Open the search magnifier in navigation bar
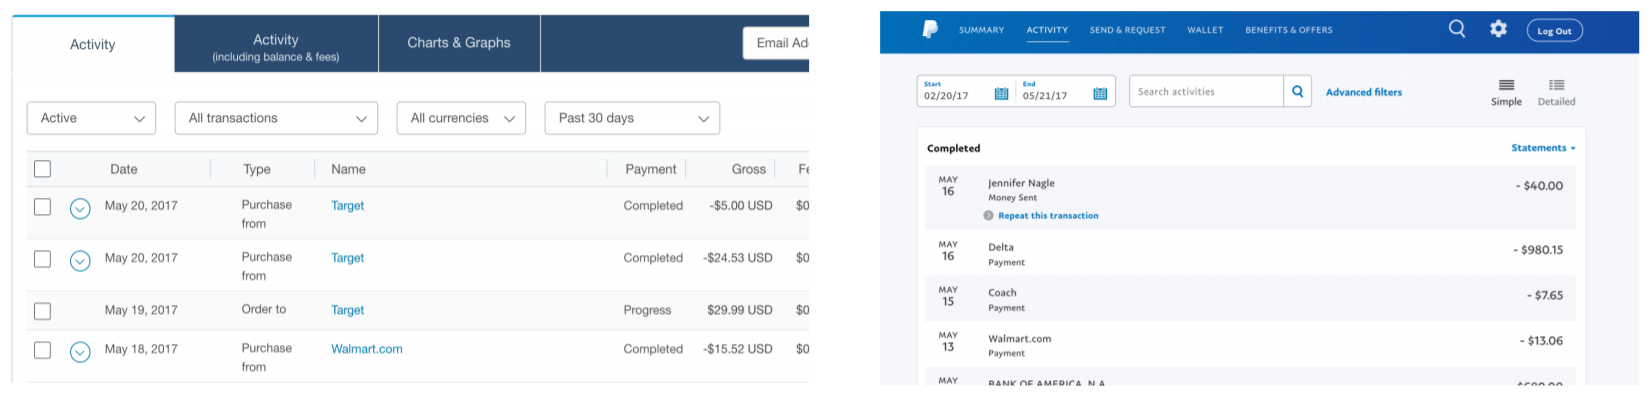1651x400 pixels. [1457, 29]
